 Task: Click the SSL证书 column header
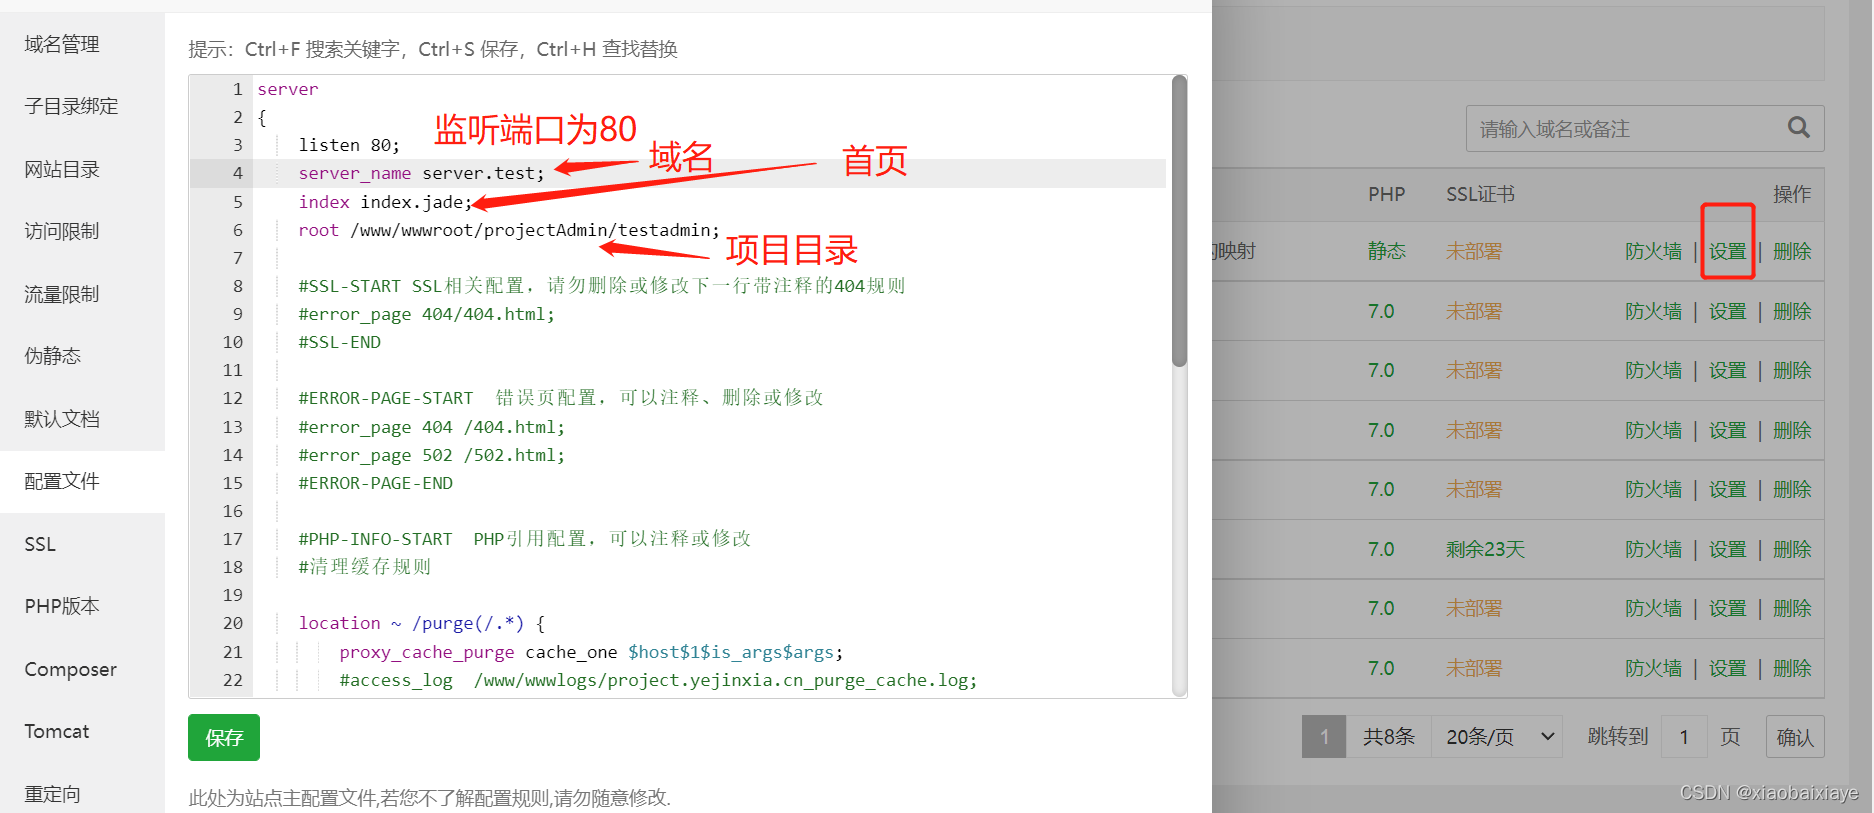point(1480,194)
